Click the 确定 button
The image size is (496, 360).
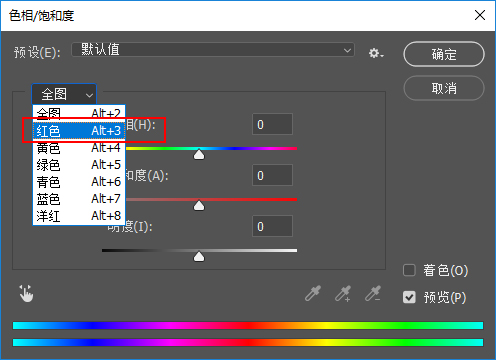(444, 54)
